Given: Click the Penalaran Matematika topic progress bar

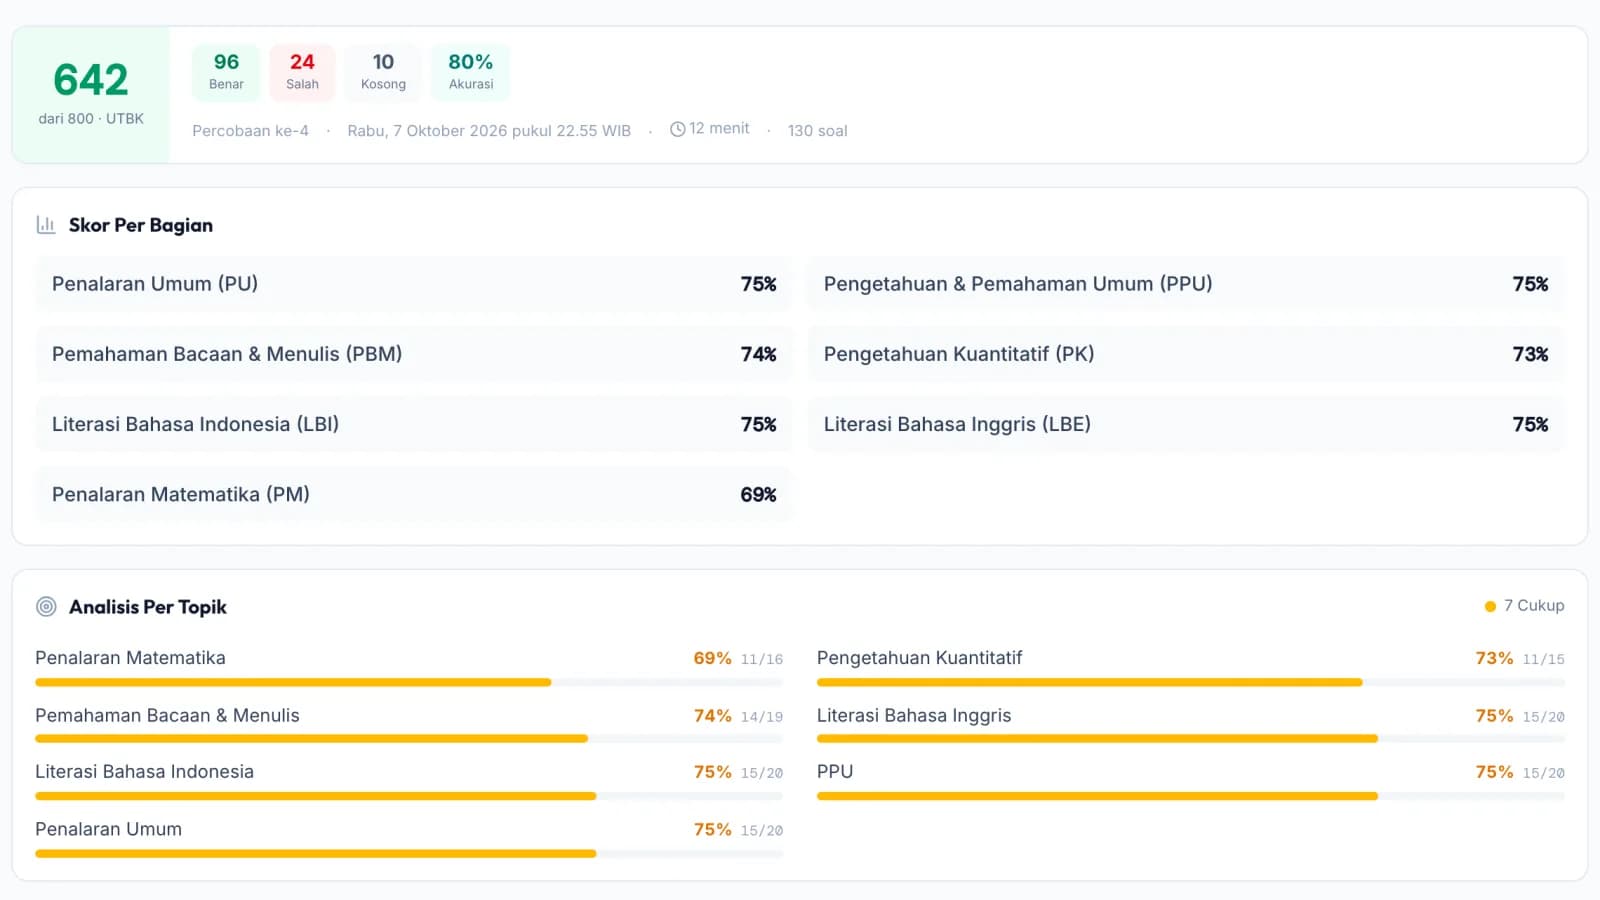Looking at the screenshot, I should [x=409, y=682].
